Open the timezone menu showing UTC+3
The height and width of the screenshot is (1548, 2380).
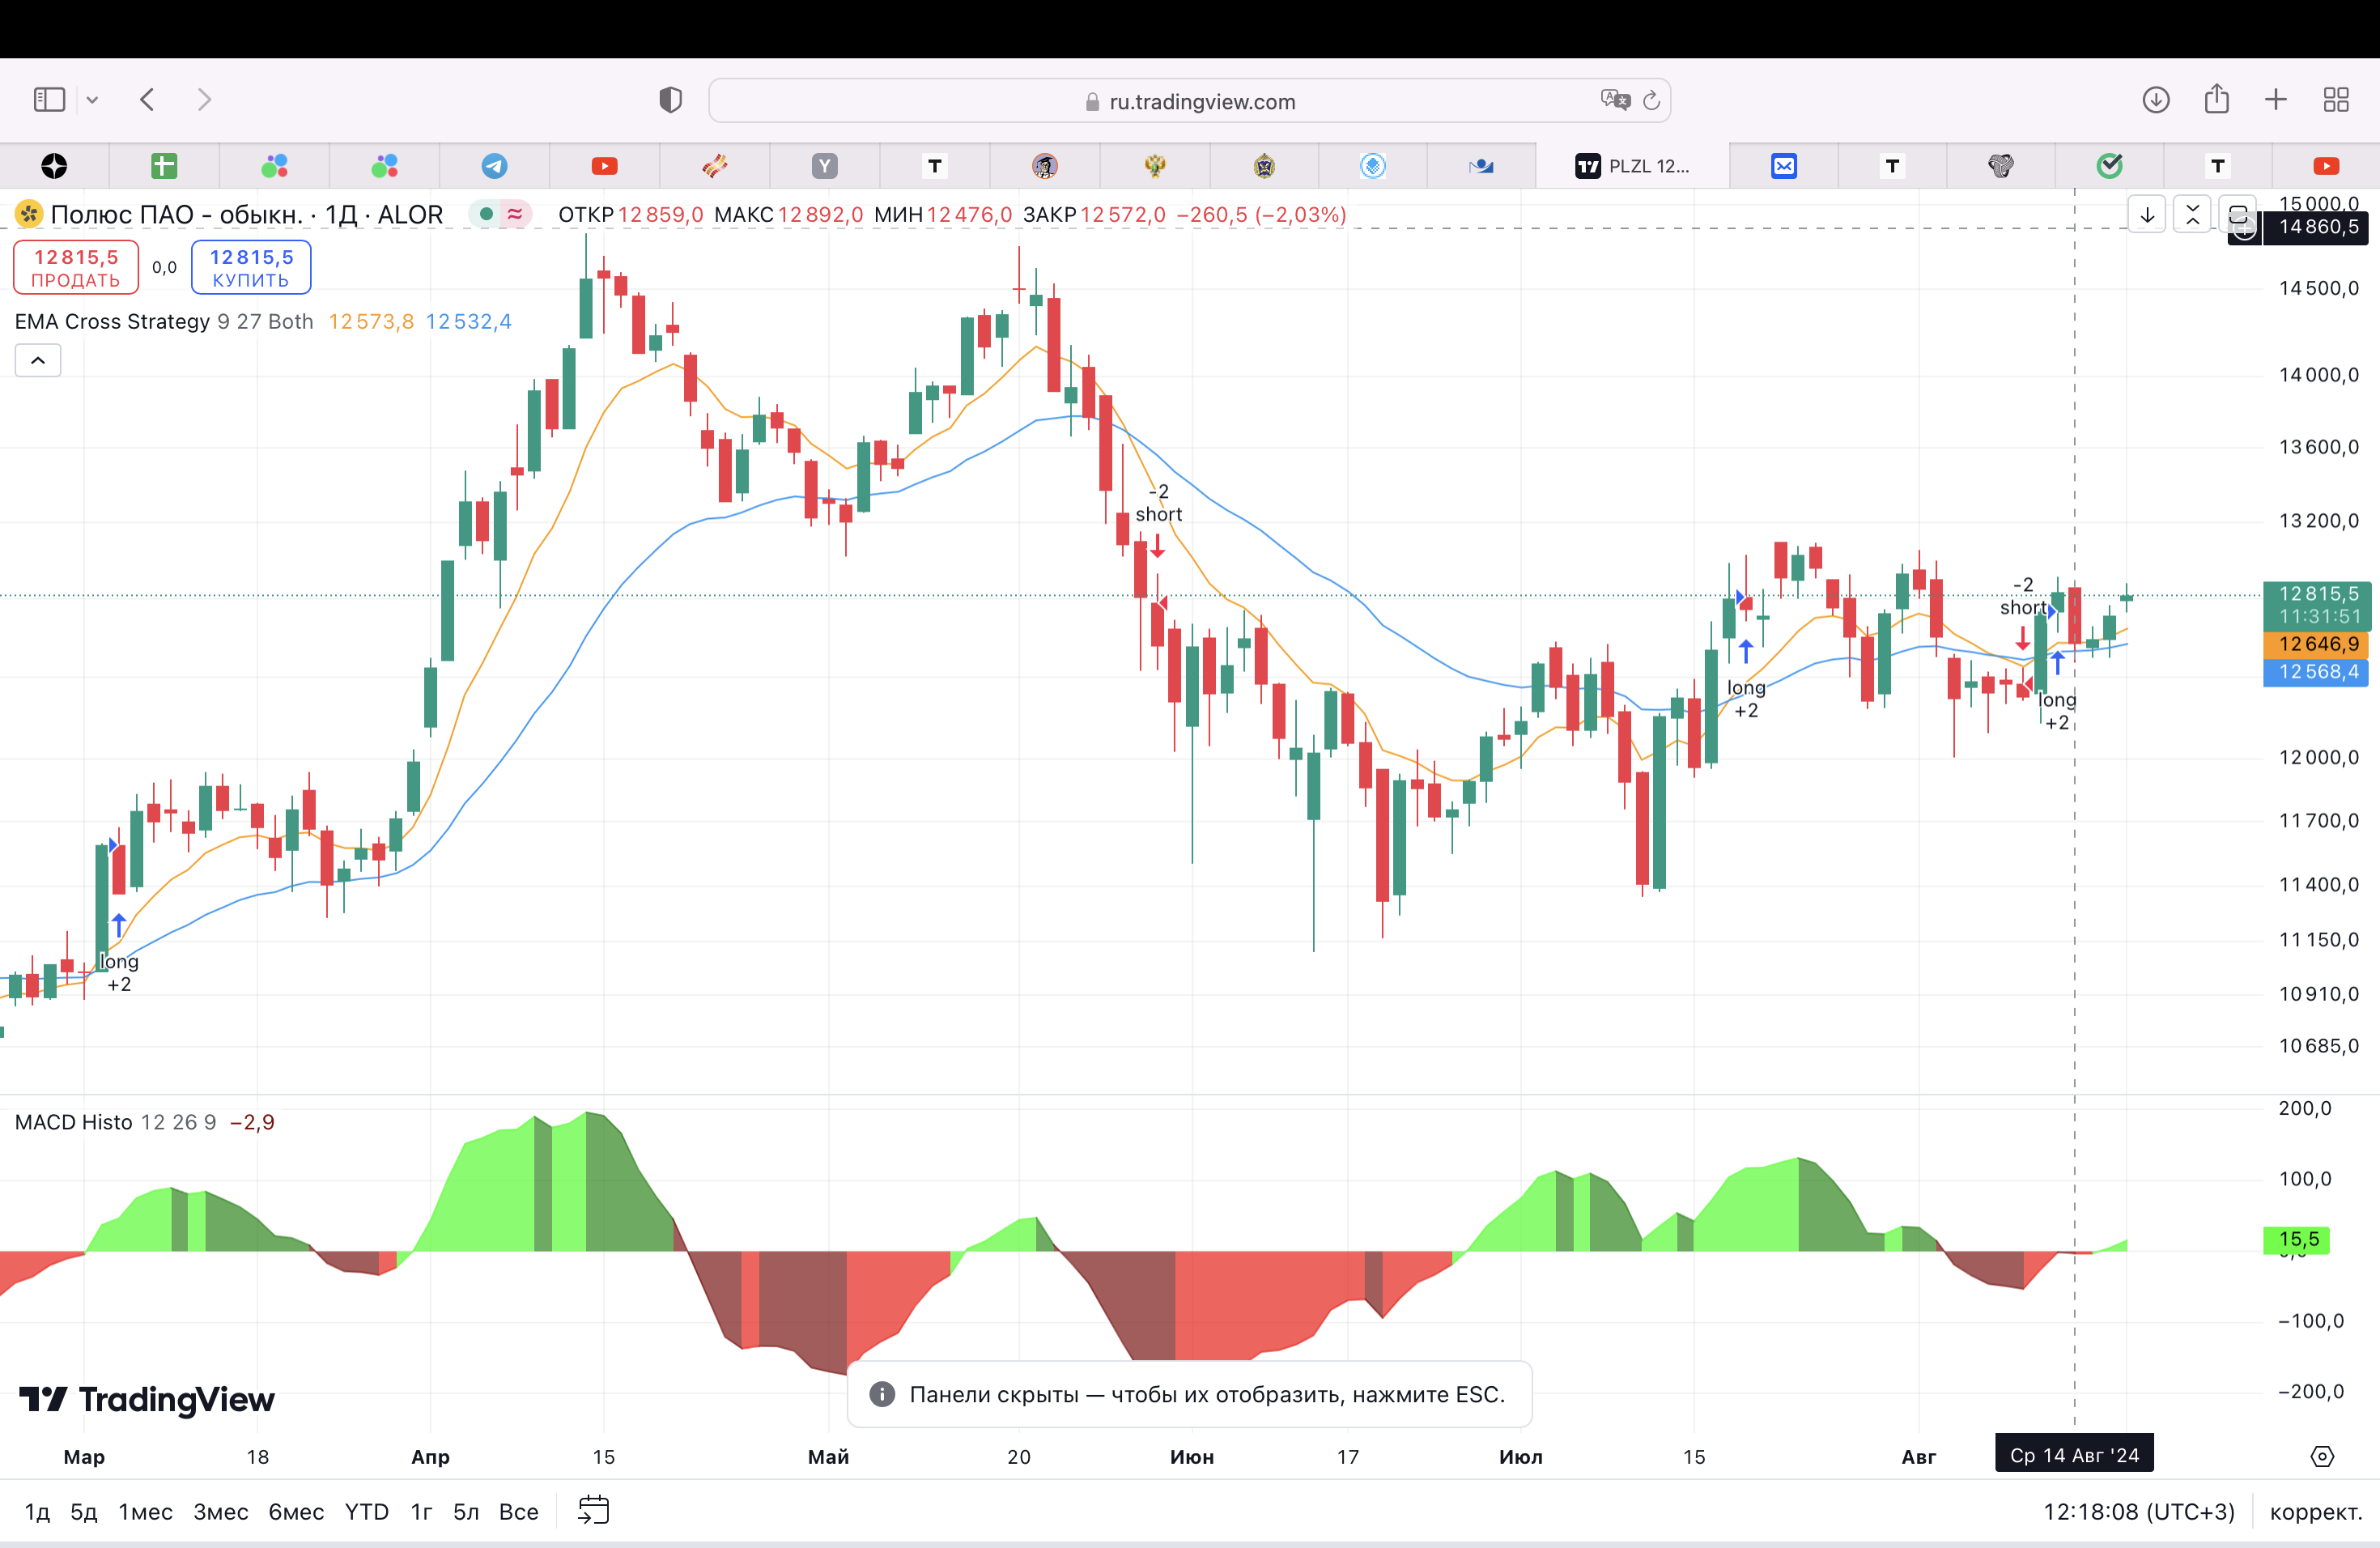click(x=2138, y=1511)
